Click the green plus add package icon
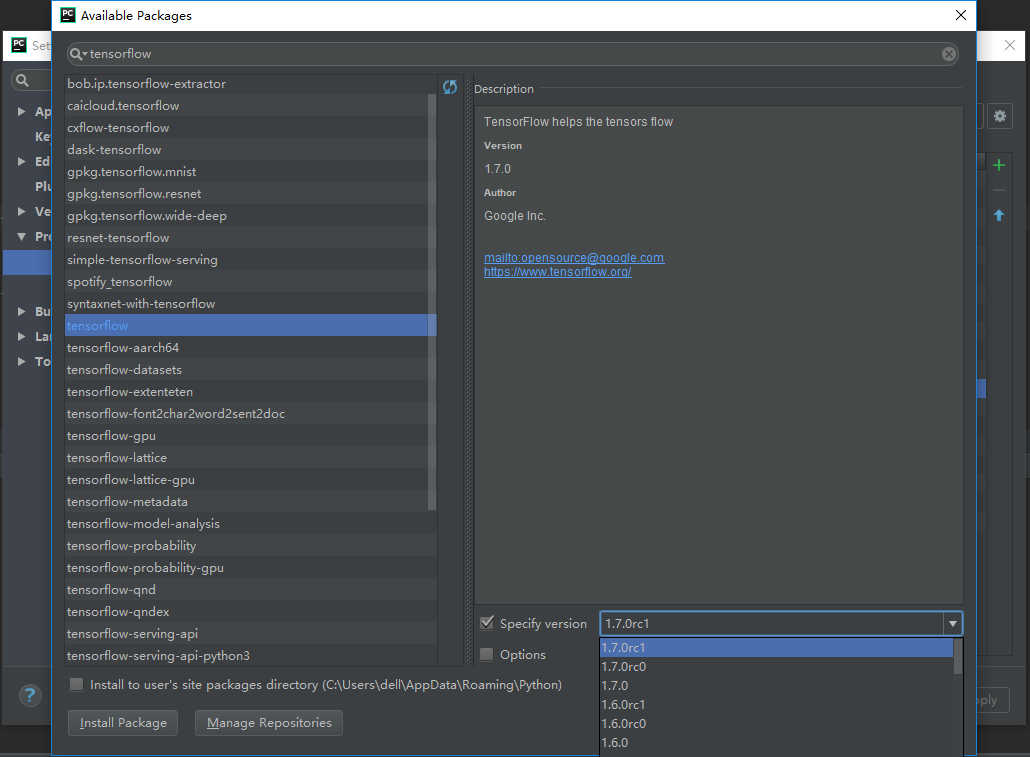1030x757 pixels. 999,165
